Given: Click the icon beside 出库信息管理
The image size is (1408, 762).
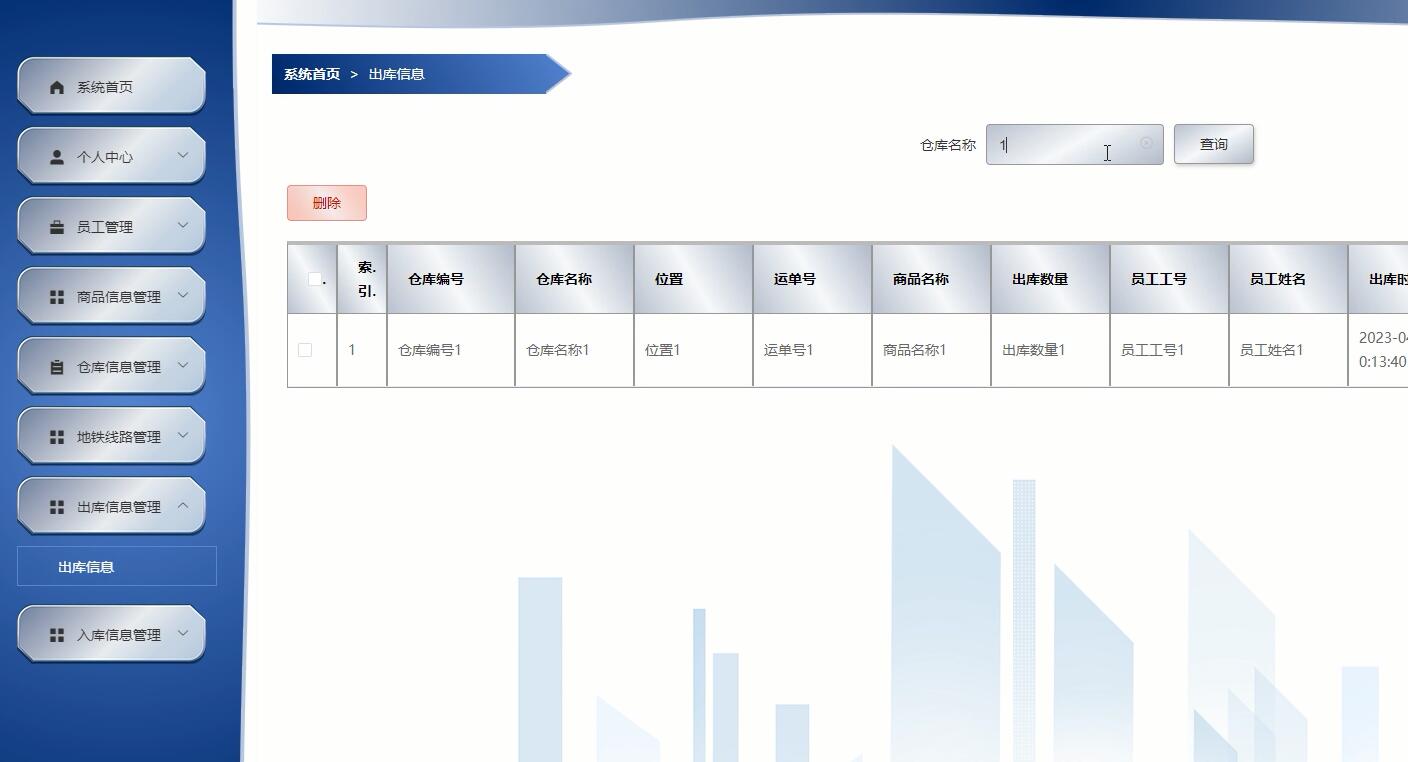Looking at the screenshot, I should pyautogui.click(x=56, y=506).
